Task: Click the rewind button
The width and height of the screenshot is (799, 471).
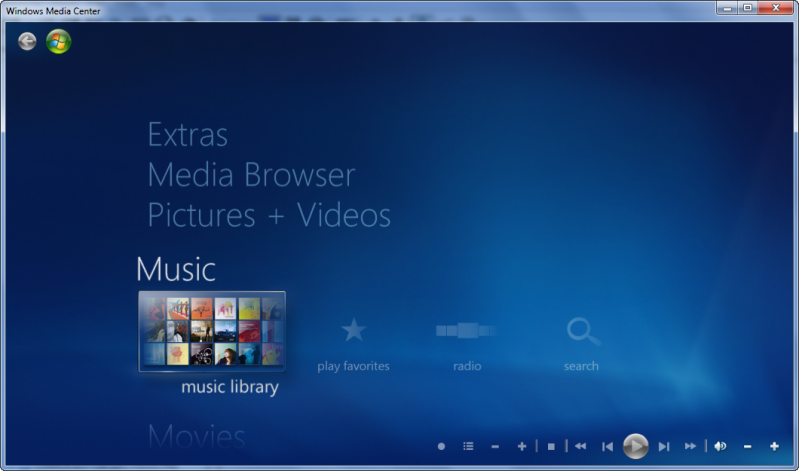Action: point(580,447)
